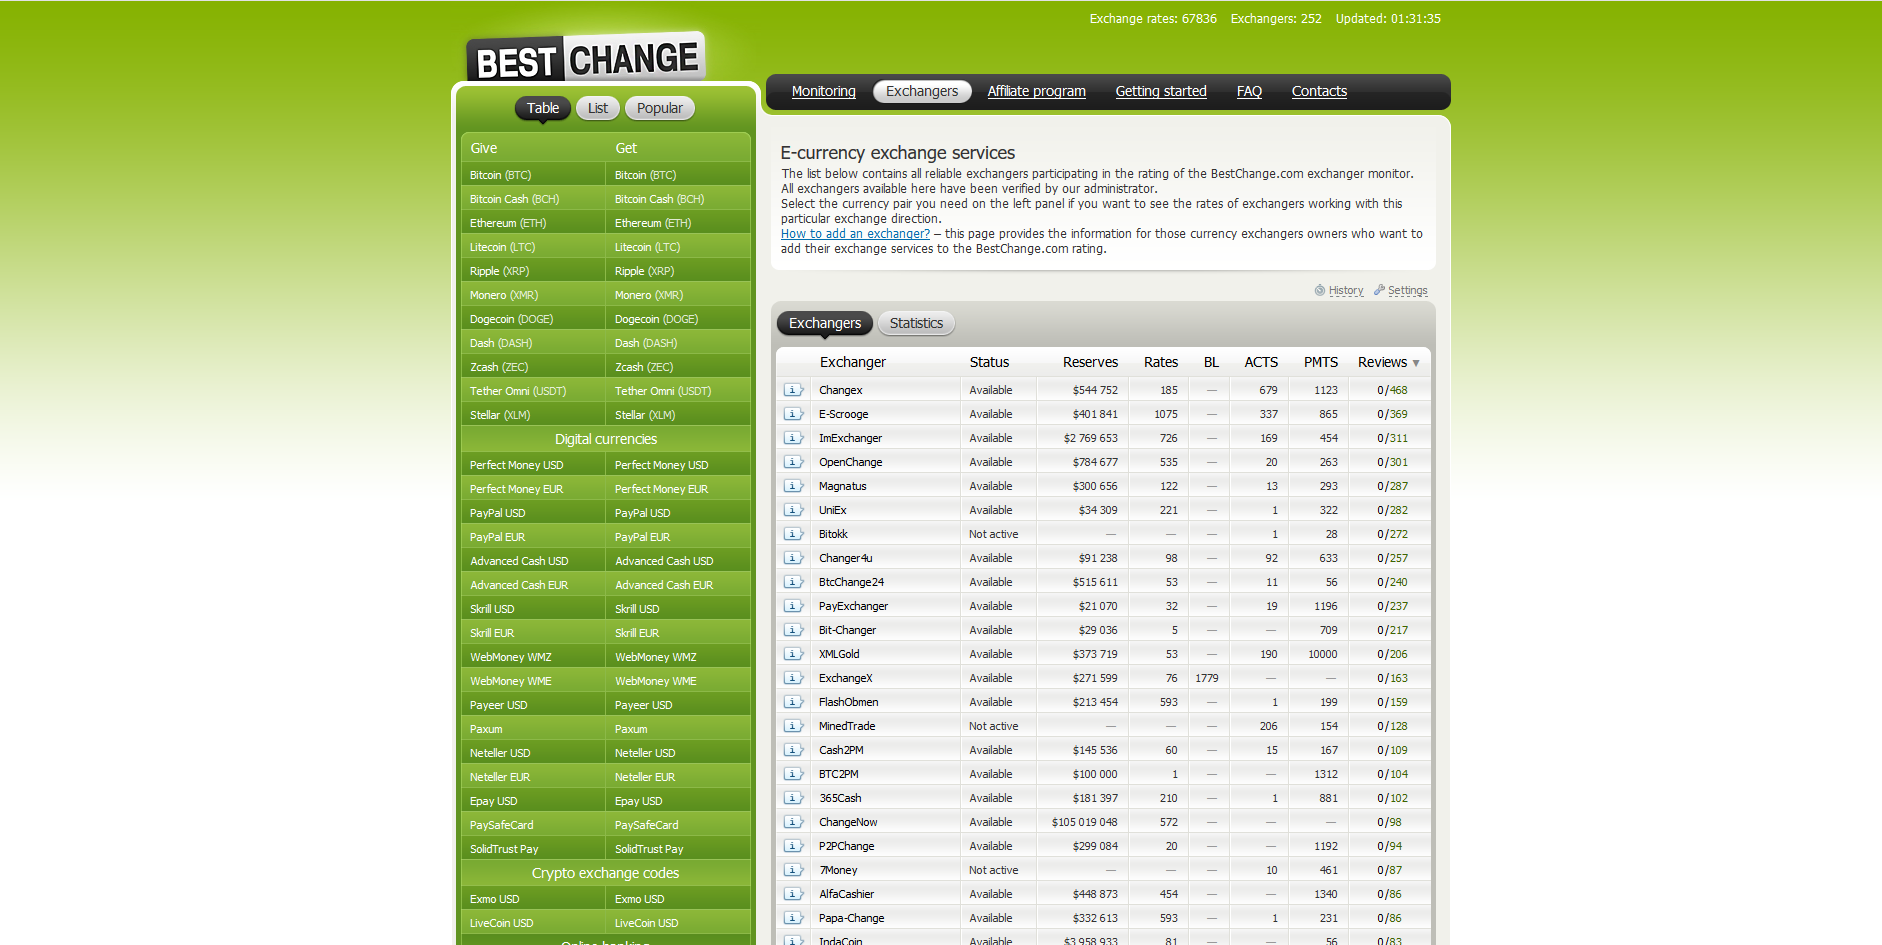This screenshot has height=945, width=1882.
Task: Open info for the E-Scrooge exchanger
Action: point(793,413)
